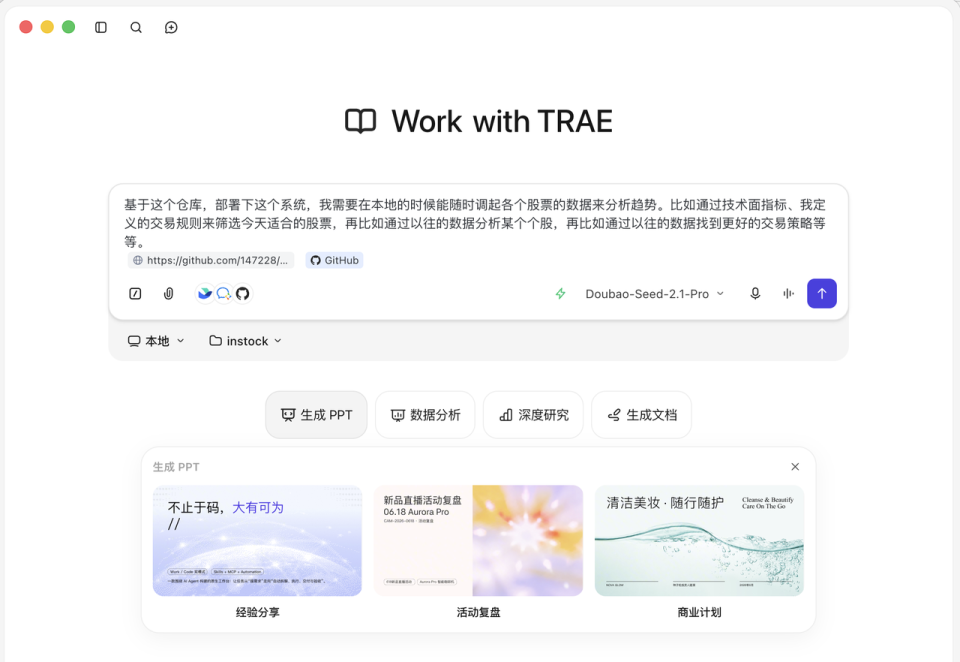Click the green fullscreen window button

click(x=69, y=27)
